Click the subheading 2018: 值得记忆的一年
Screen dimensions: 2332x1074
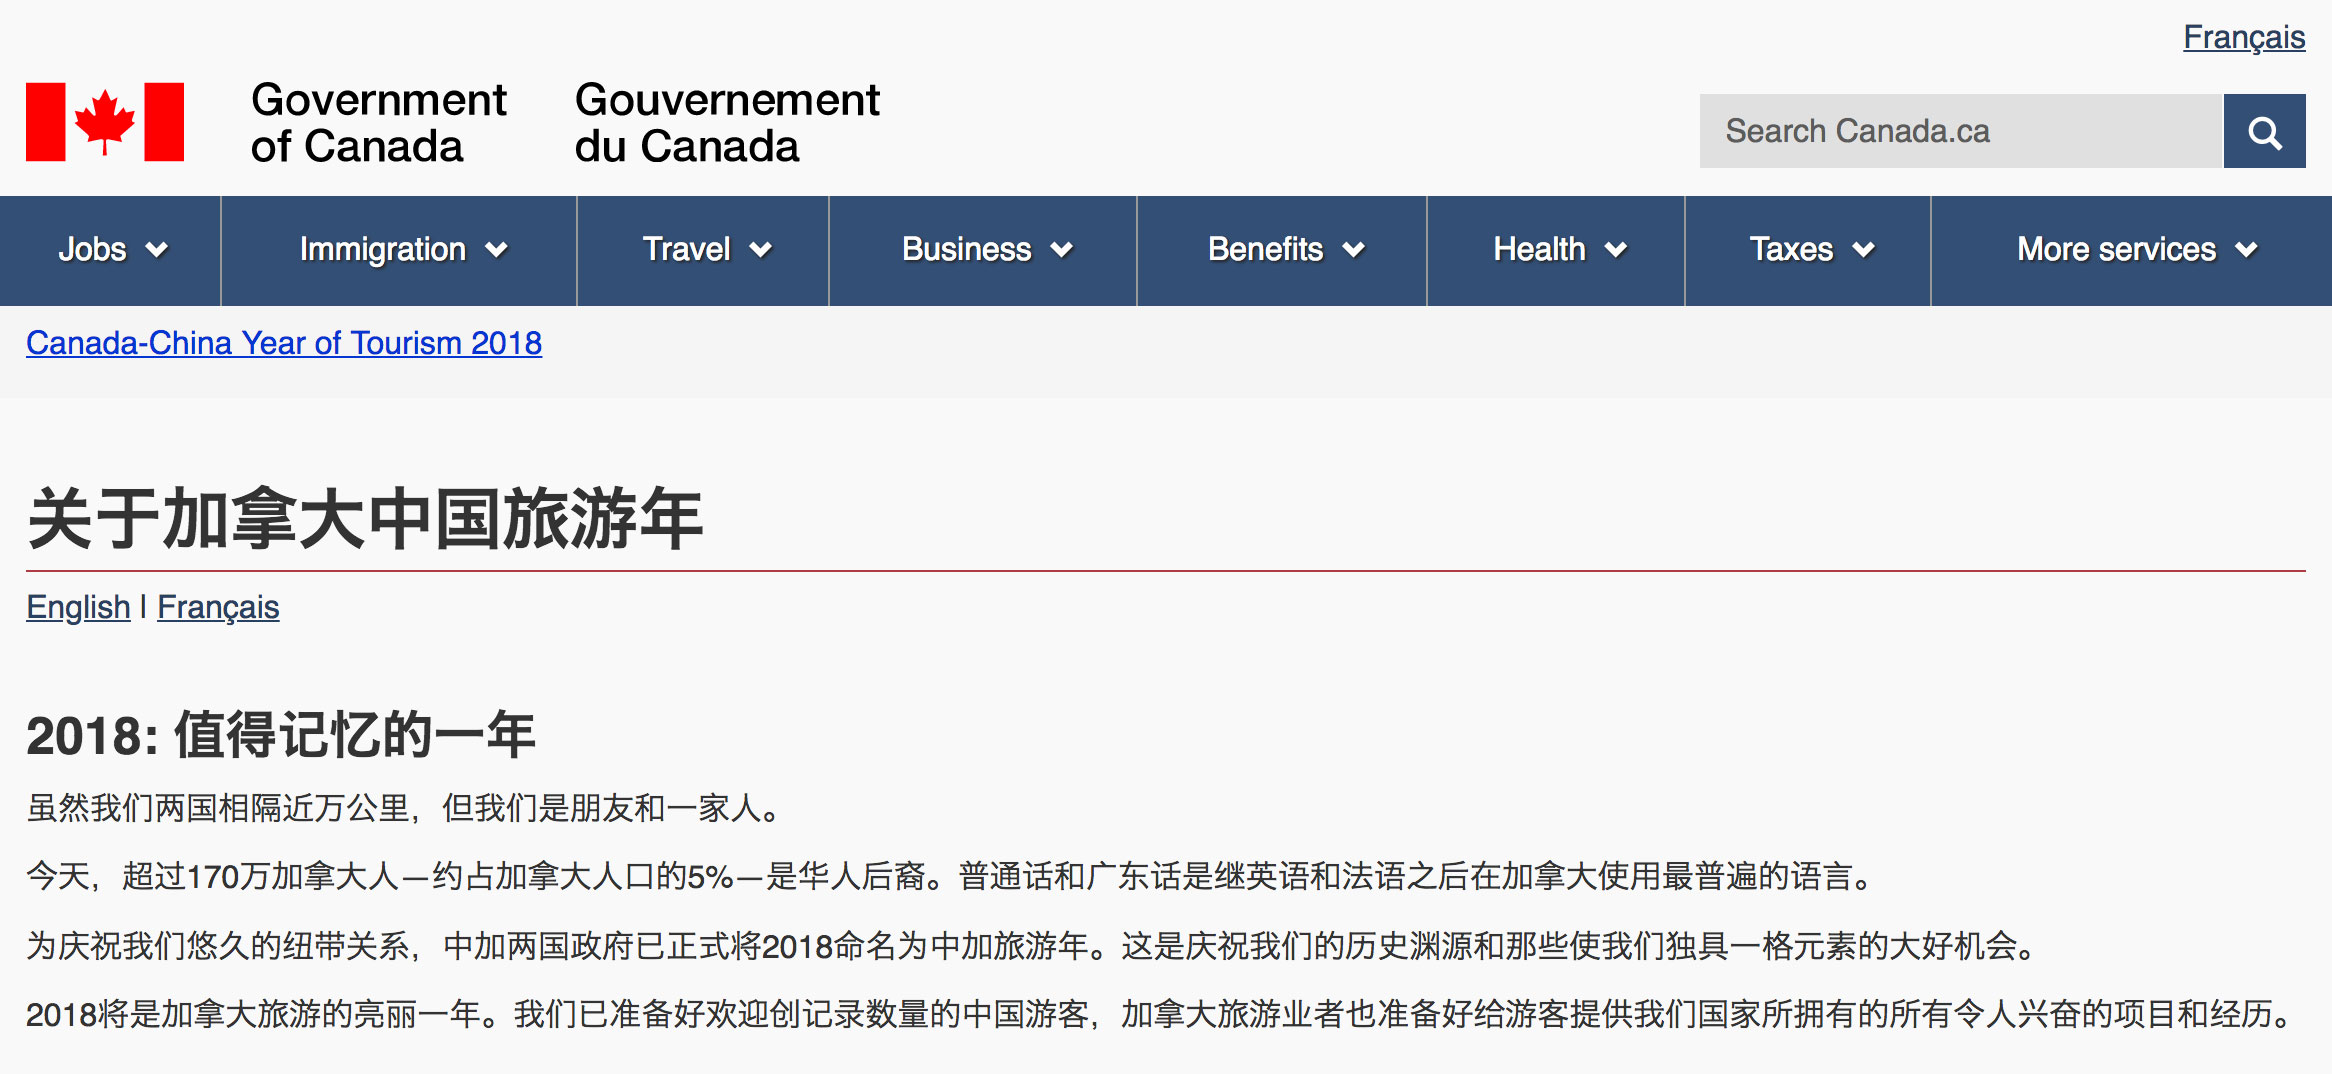pos(281,735)
